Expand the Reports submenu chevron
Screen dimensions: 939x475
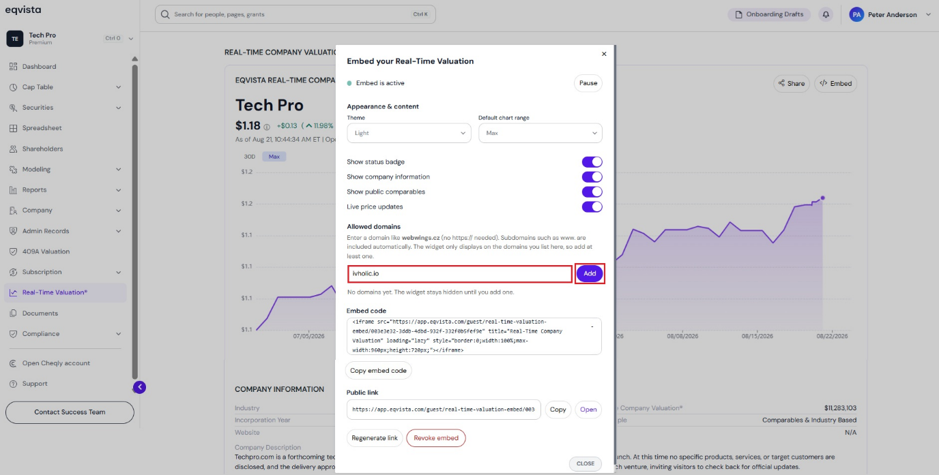click(x=118, y=190)
